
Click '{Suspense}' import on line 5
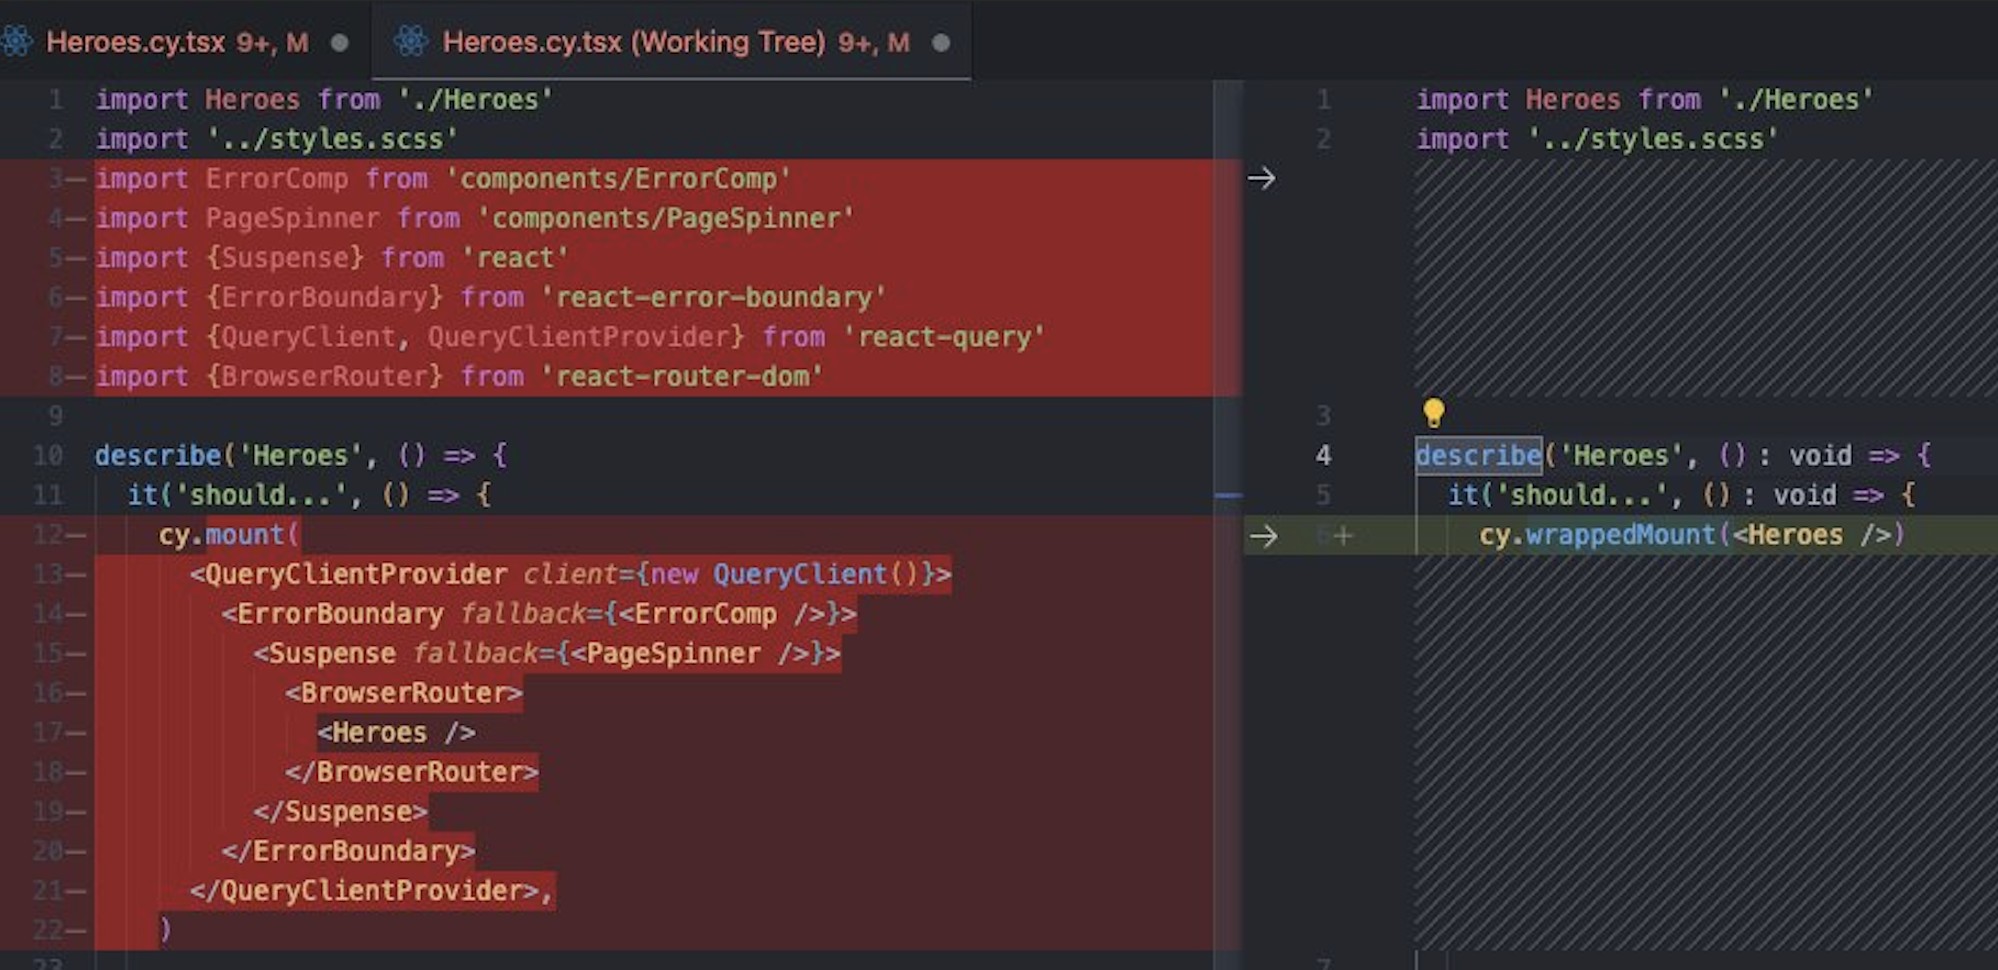pyautogui.click(x=285, y=258)
